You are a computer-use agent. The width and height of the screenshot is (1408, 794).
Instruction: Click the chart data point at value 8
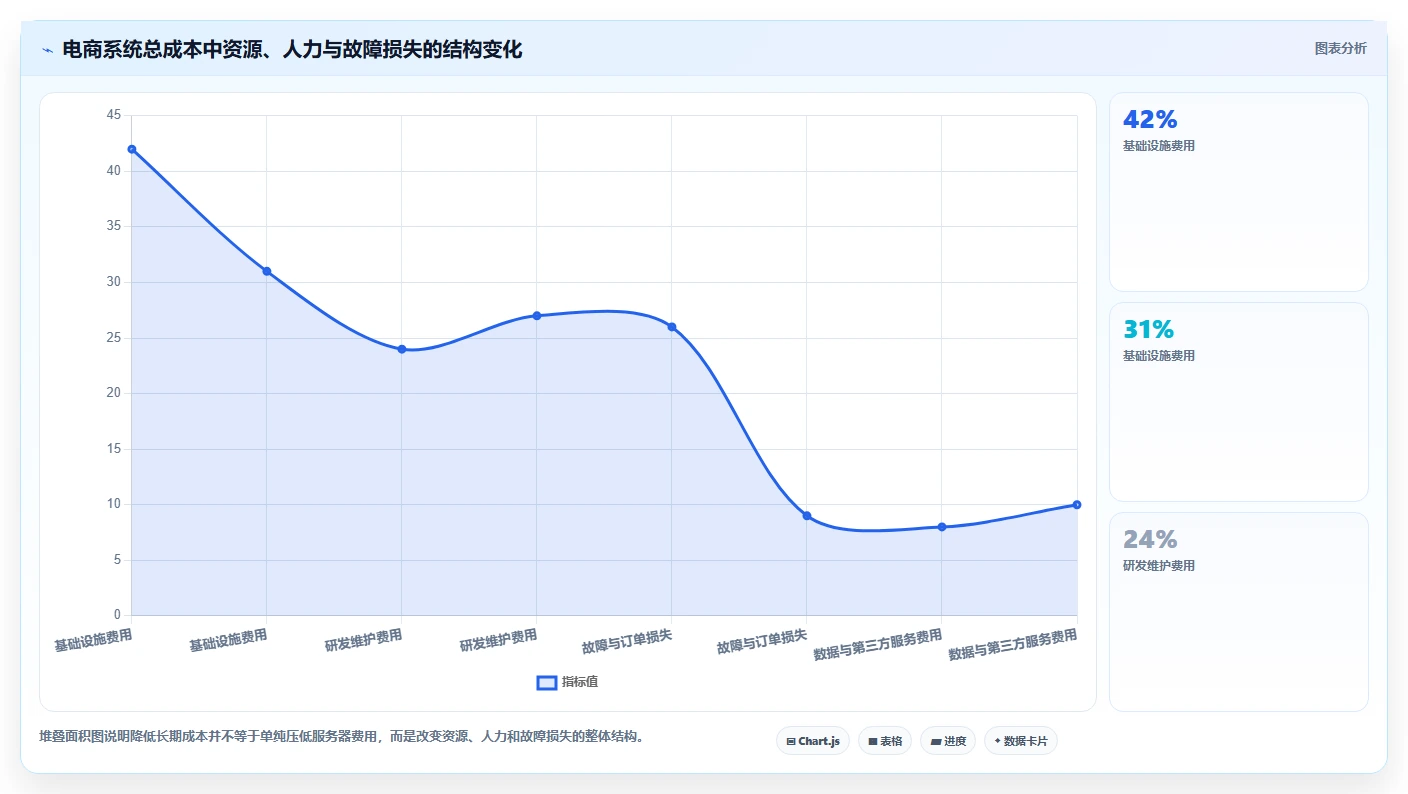942,527
